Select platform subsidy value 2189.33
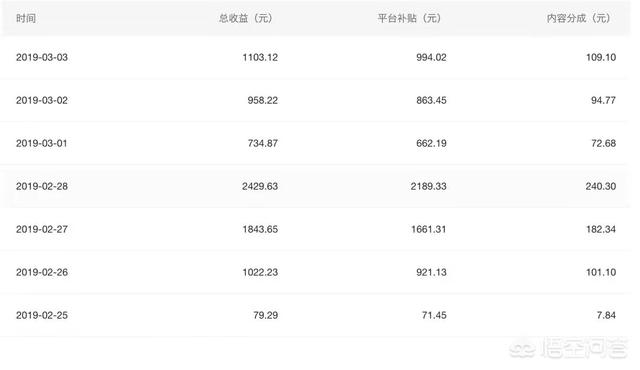The image size is (640, 370). (x=429, y=186)
